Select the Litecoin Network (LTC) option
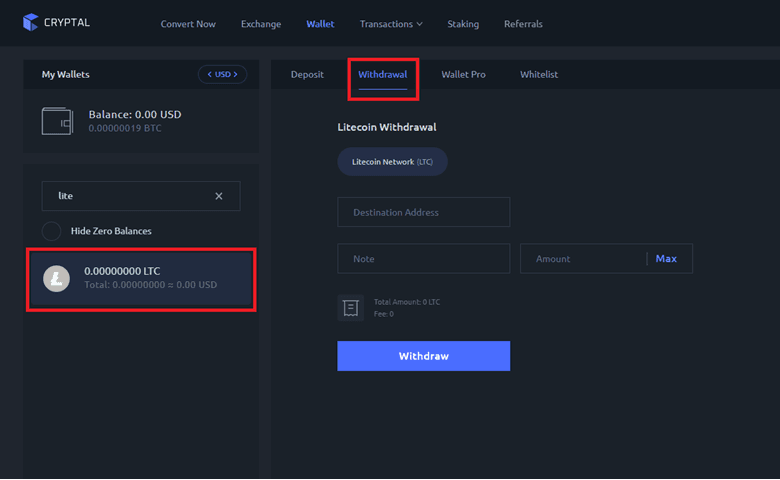 (392, 162)
